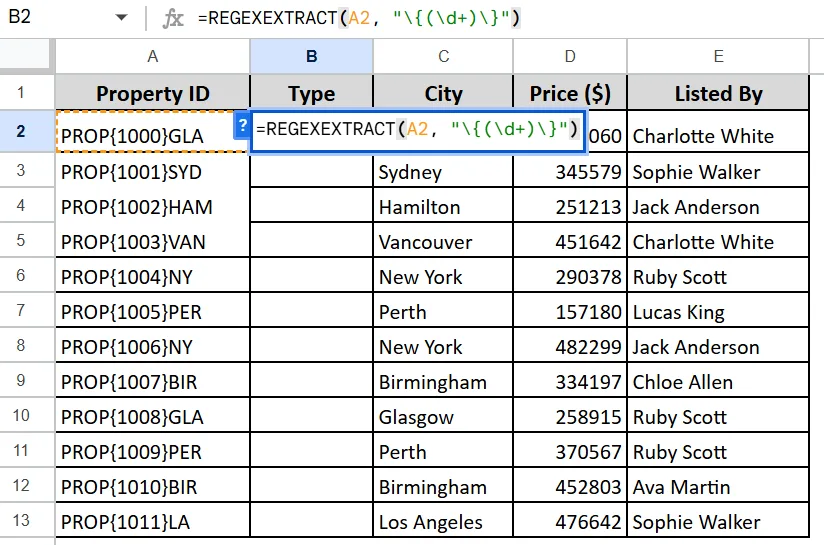Viewport: 824px width, 545px height.
Task: Click in-cell formula editor in B2
Action: tap(418, 131)
